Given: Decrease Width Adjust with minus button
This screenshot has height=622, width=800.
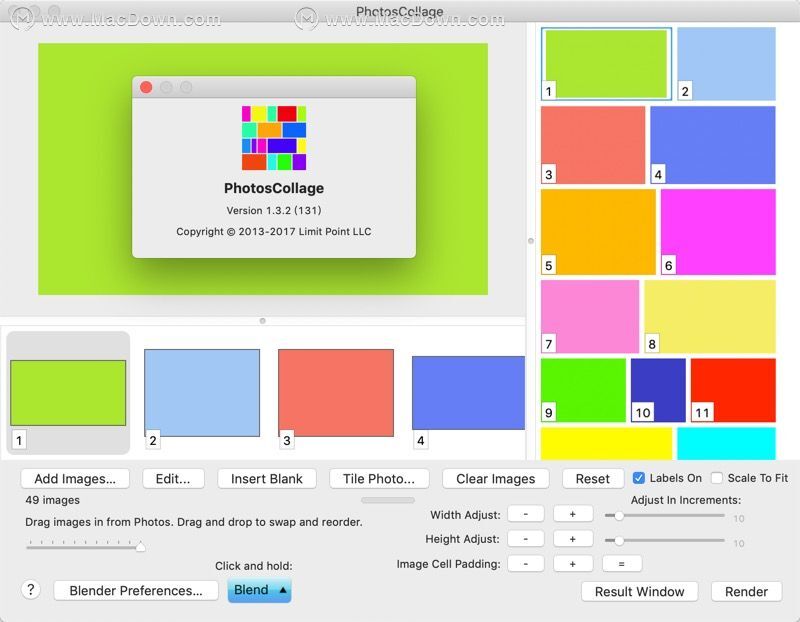Looking at the screenshot, I should pyautogui.click(x=526, y=514).
